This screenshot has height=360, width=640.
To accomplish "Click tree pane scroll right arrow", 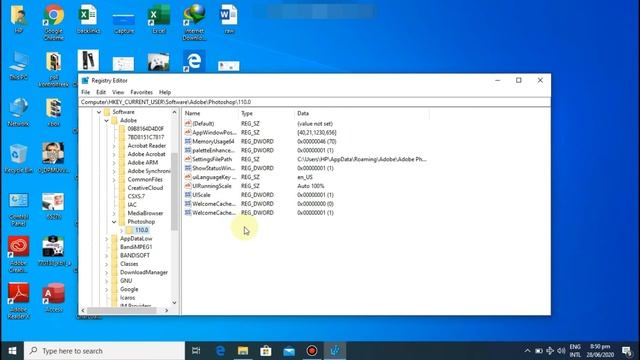I will [x=167, y=311].
